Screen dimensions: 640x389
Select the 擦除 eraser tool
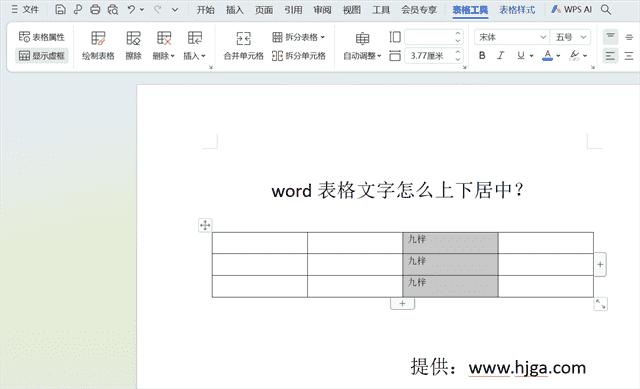click(x=133, y=45)
